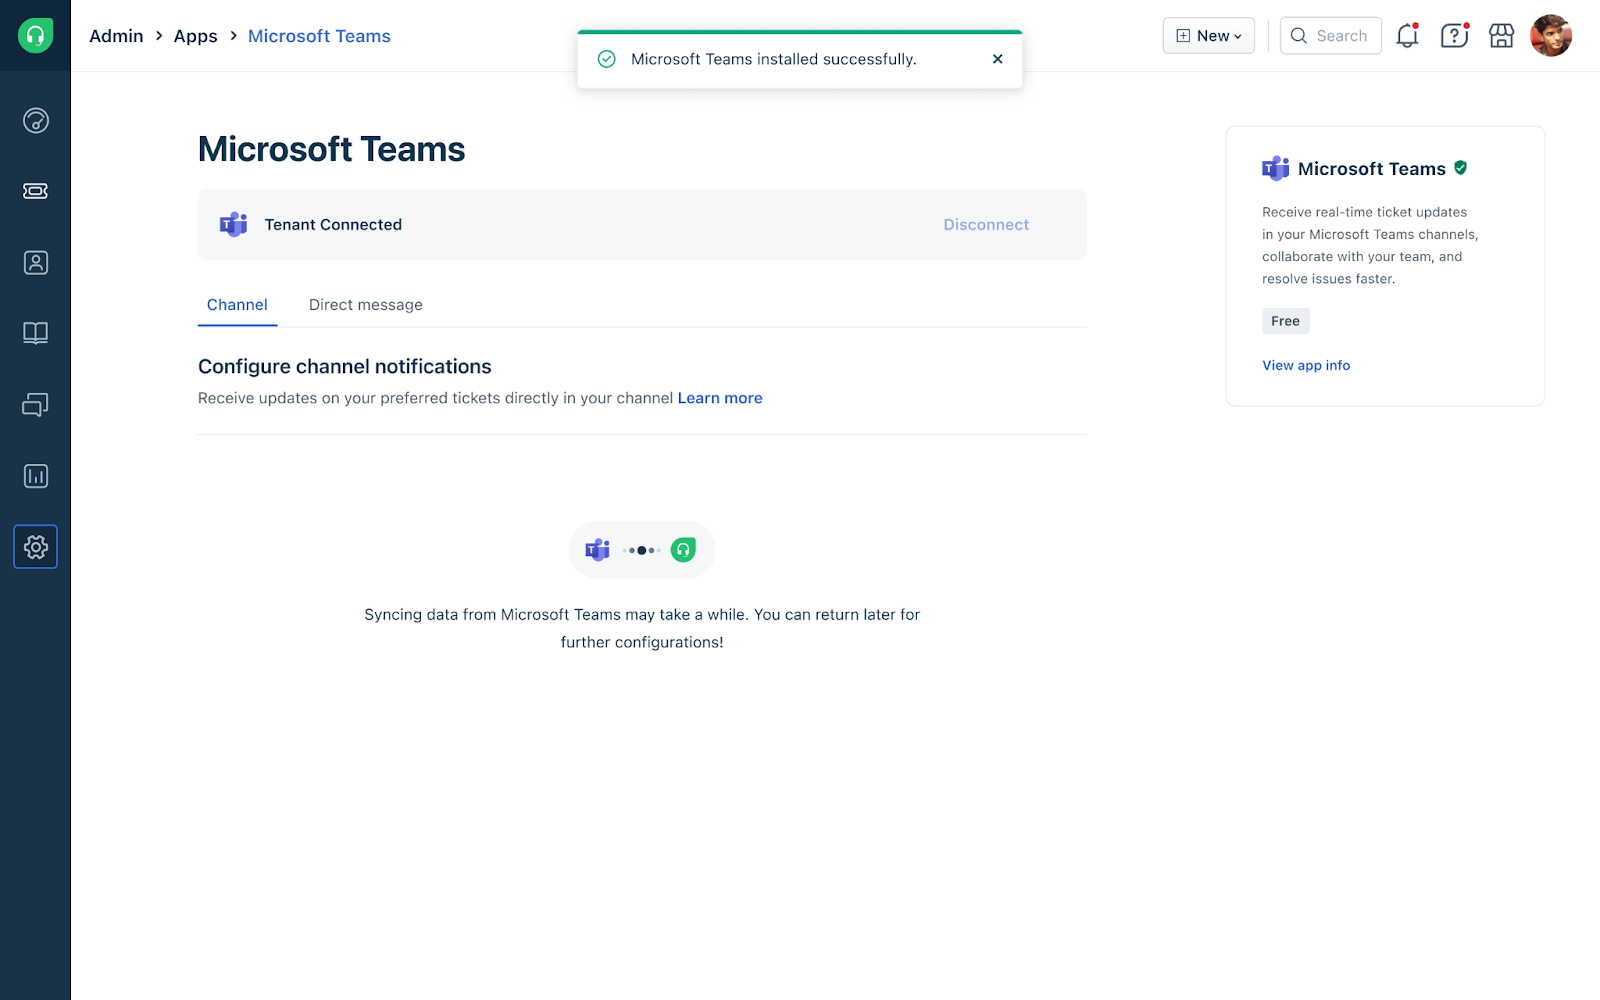Click the Teams logo in syncing animation
Screen dimensions: 1600x1000
pos(597,550)
